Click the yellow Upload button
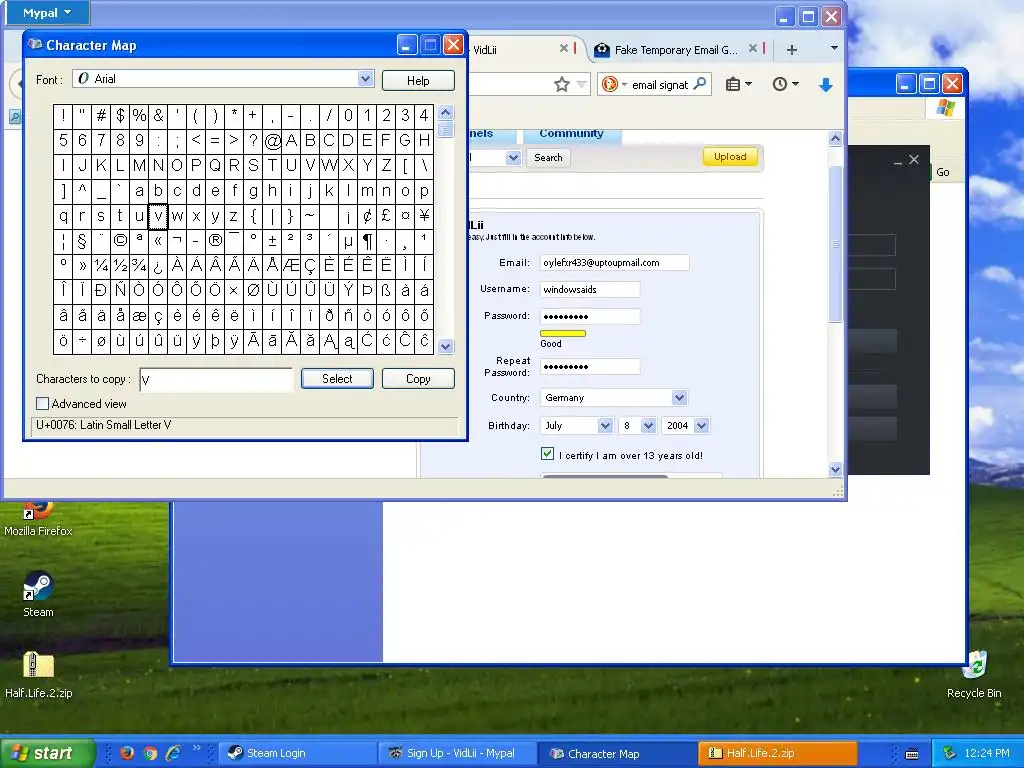This screenshot has height=768, width=1024. click(x=730, y=157)
